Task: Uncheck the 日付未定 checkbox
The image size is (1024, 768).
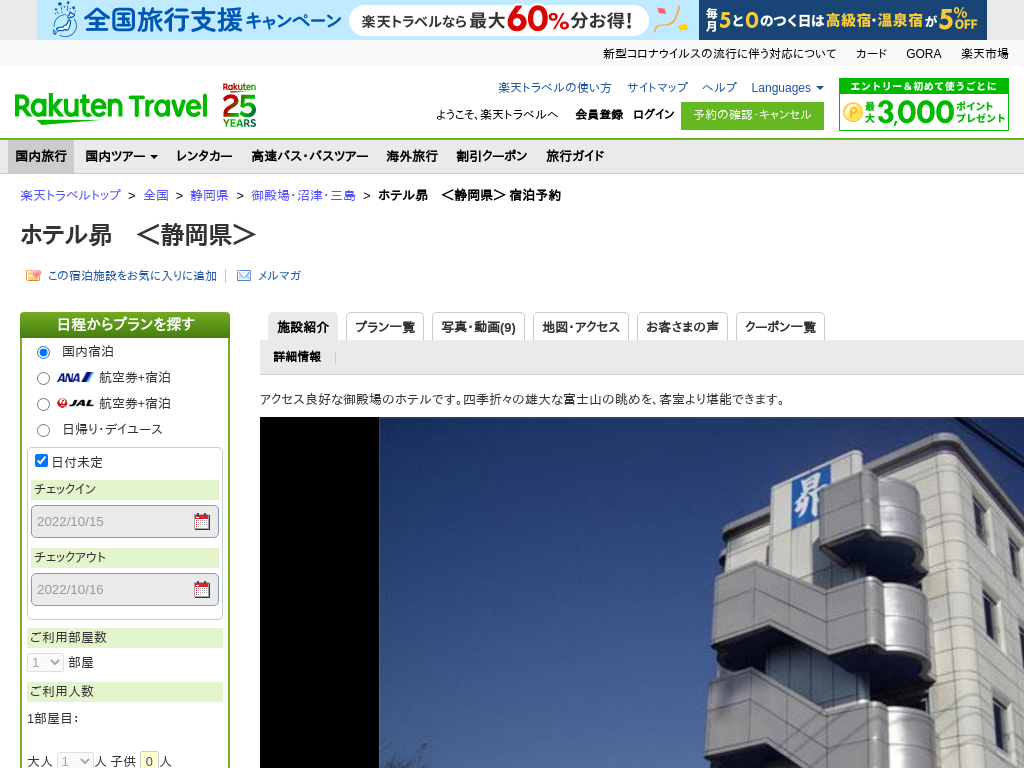Action: tap(41, 460)
